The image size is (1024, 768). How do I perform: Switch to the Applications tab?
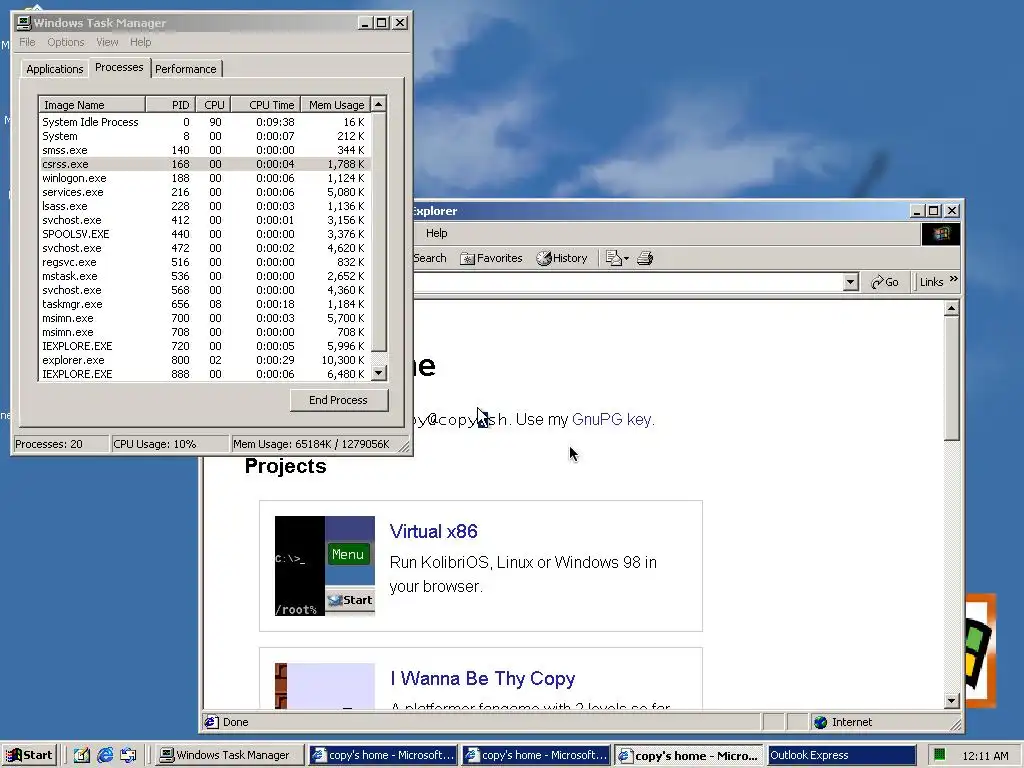(55, 69)
